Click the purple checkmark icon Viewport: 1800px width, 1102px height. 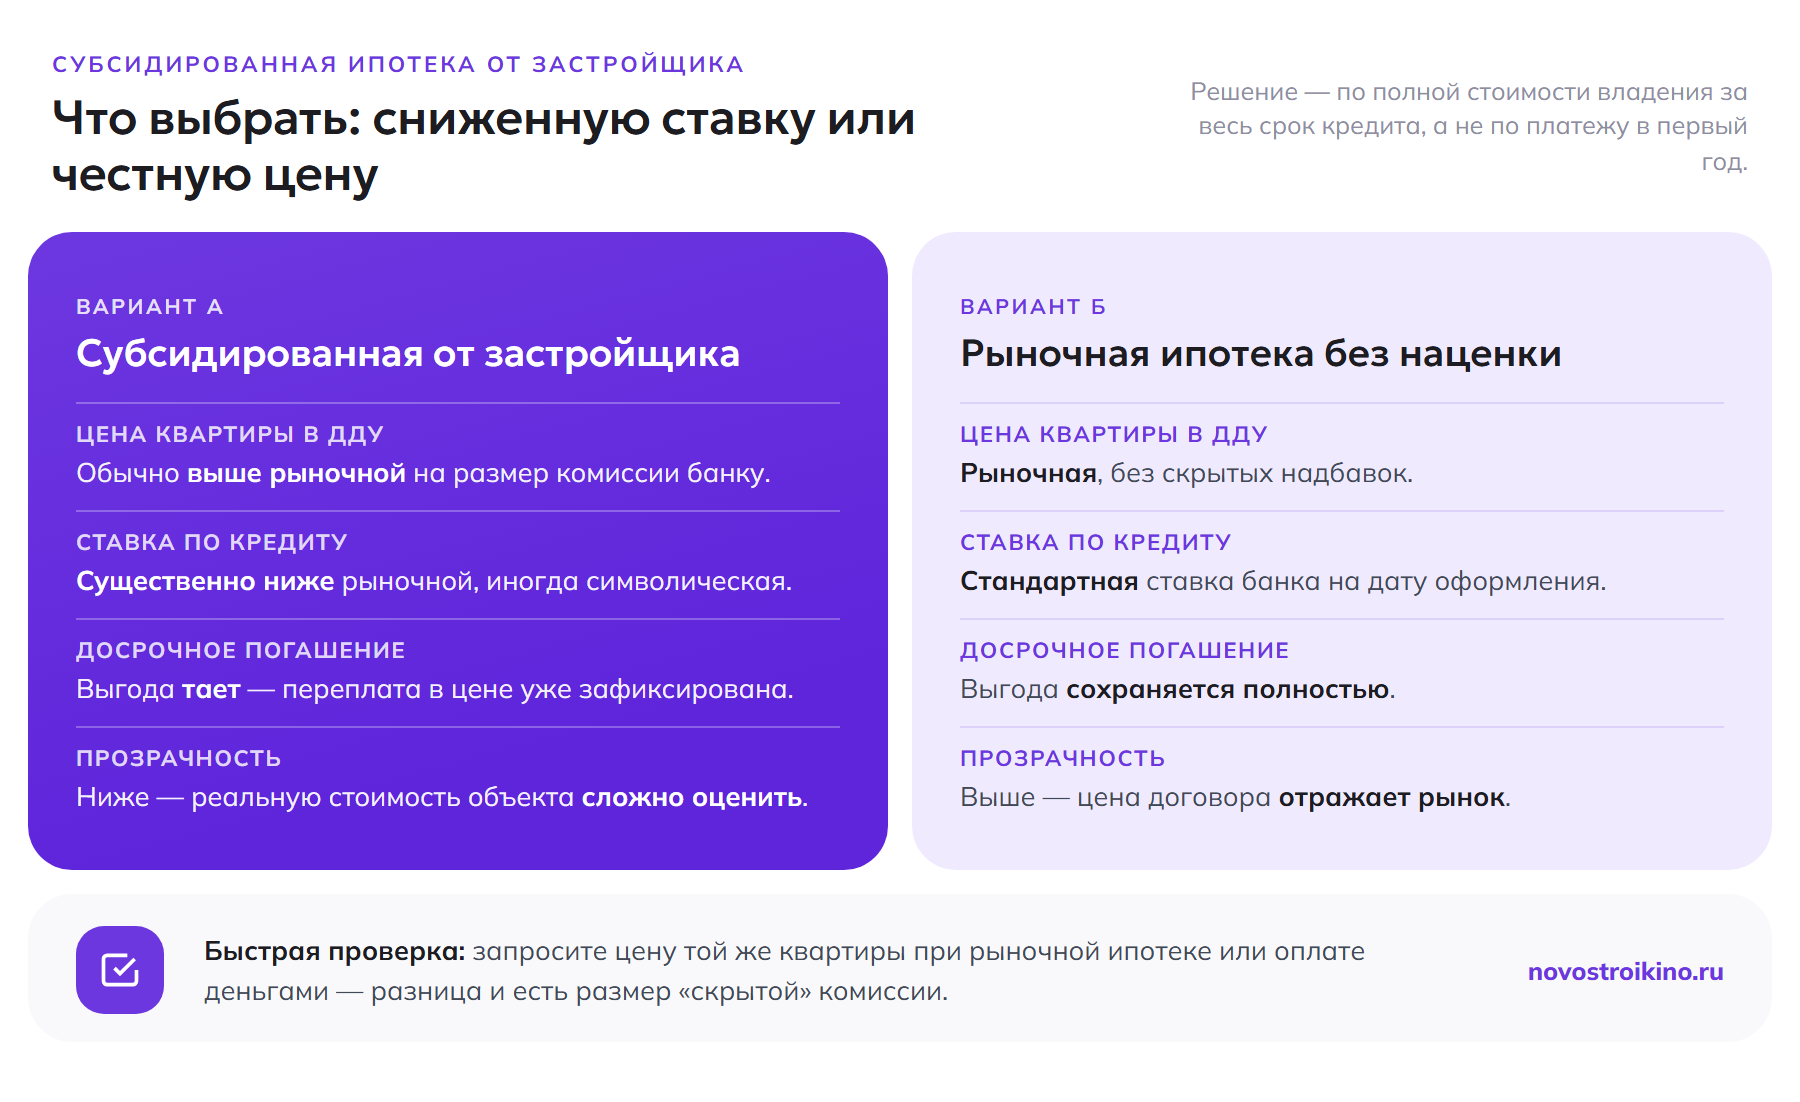click(120, 970)
